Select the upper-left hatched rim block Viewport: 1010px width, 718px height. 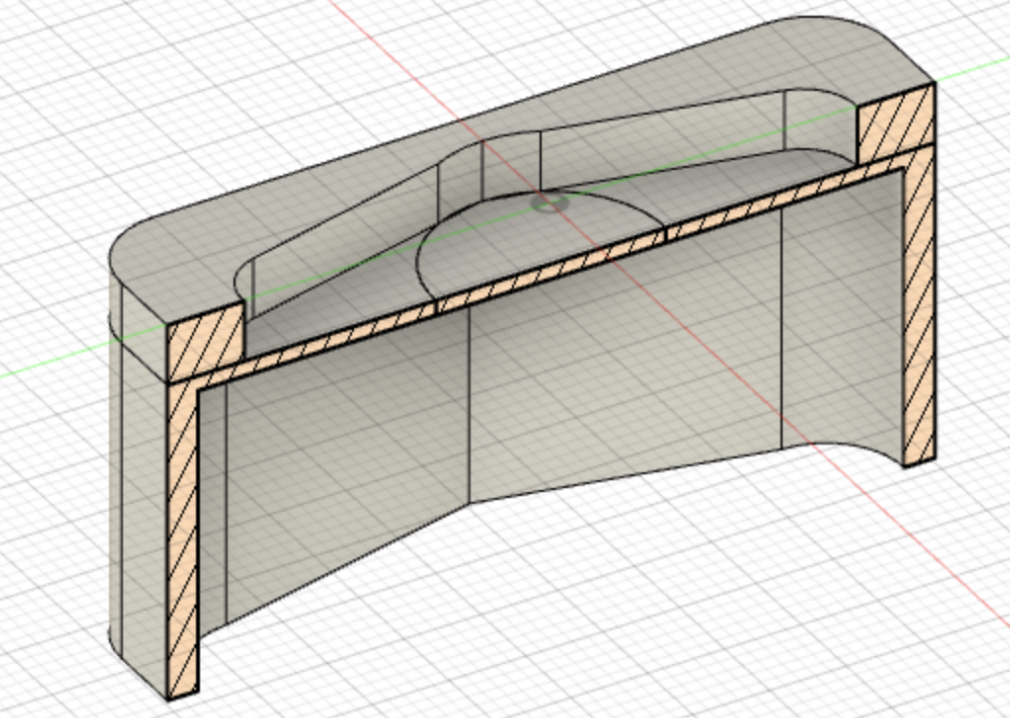[x=205, y=343]
